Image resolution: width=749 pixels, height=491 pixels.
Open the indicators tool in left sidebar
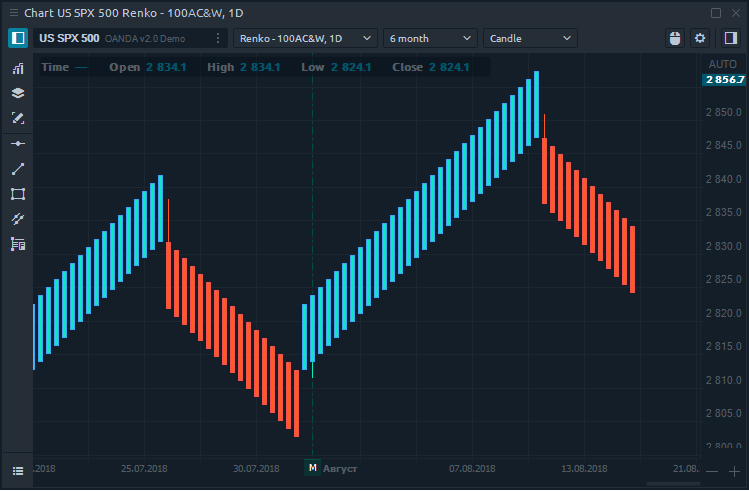click(x=17, y=69)
